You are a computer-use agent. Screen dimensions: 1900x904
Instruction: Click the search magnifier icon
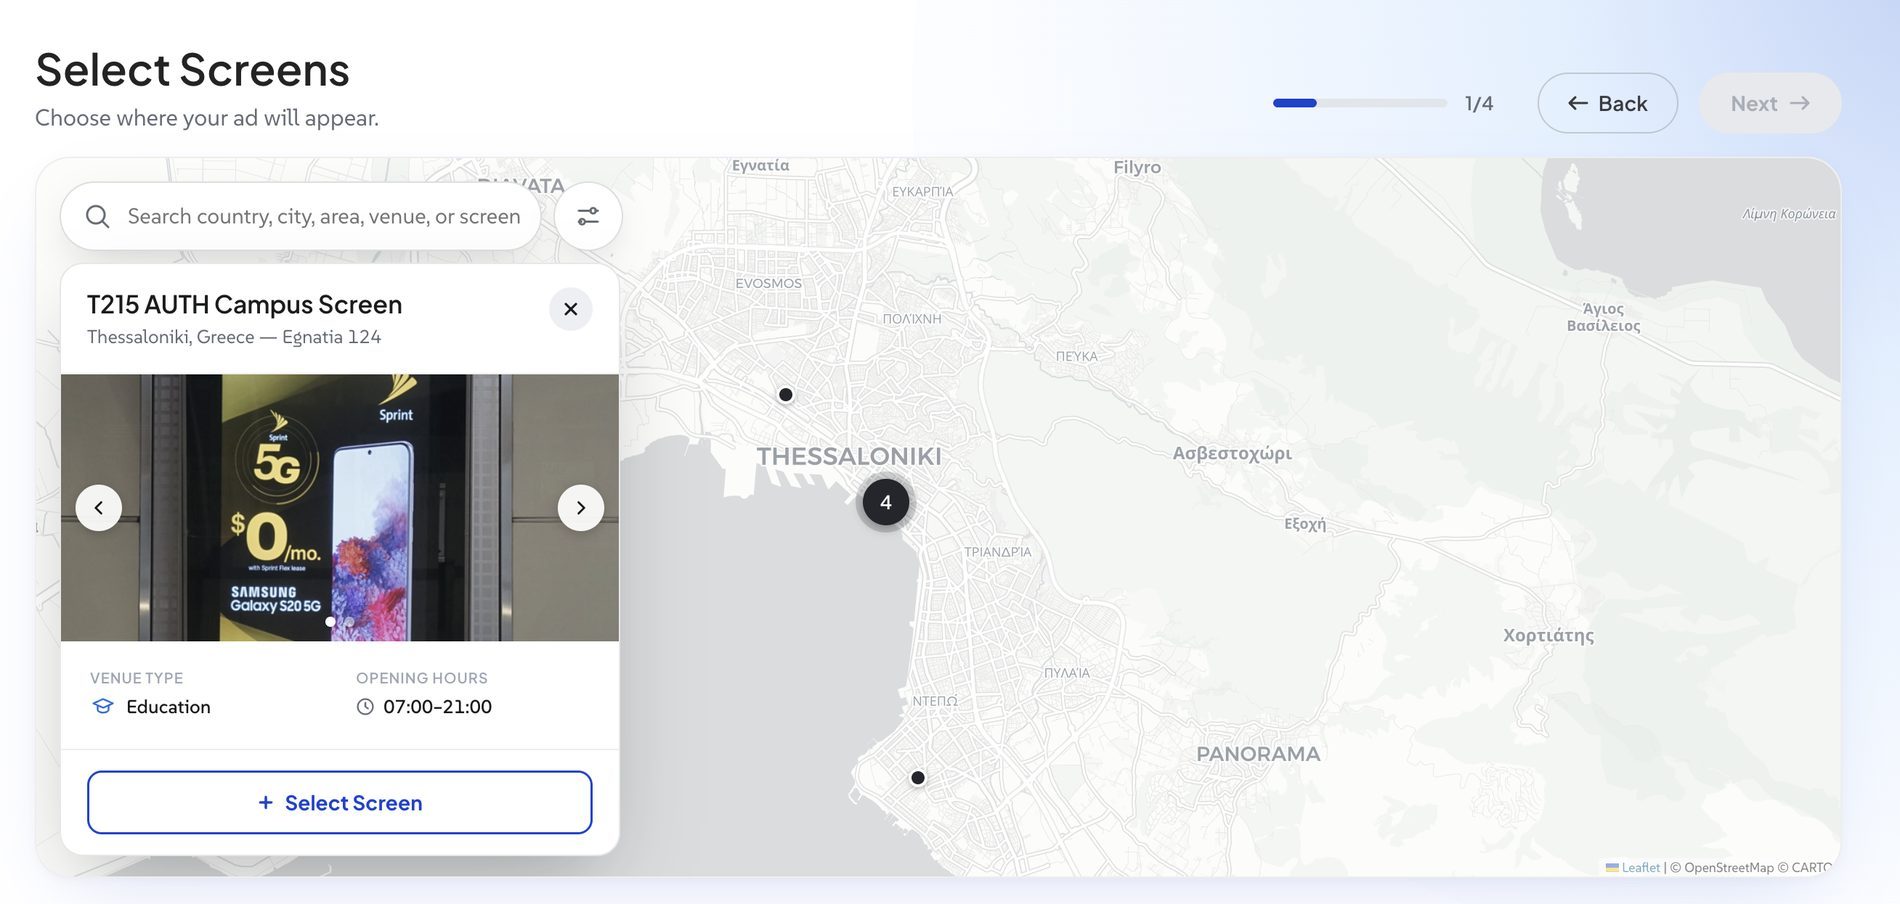tap(97, 216)
